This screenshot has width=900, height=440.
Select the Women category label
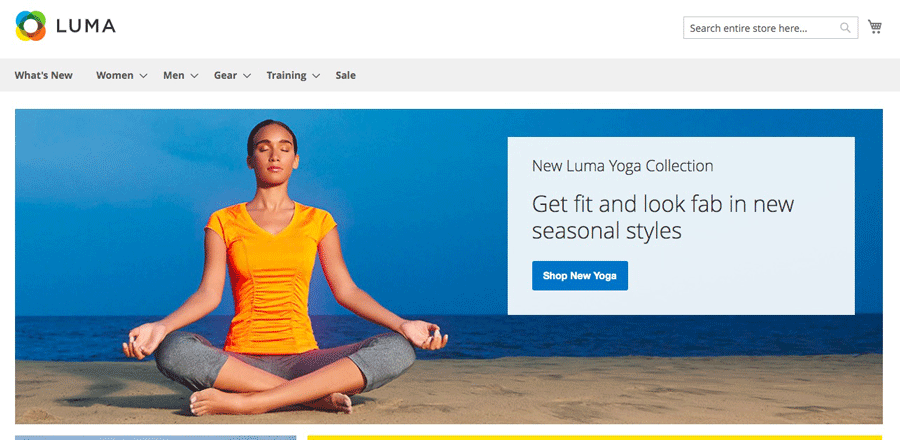point(114,75)
